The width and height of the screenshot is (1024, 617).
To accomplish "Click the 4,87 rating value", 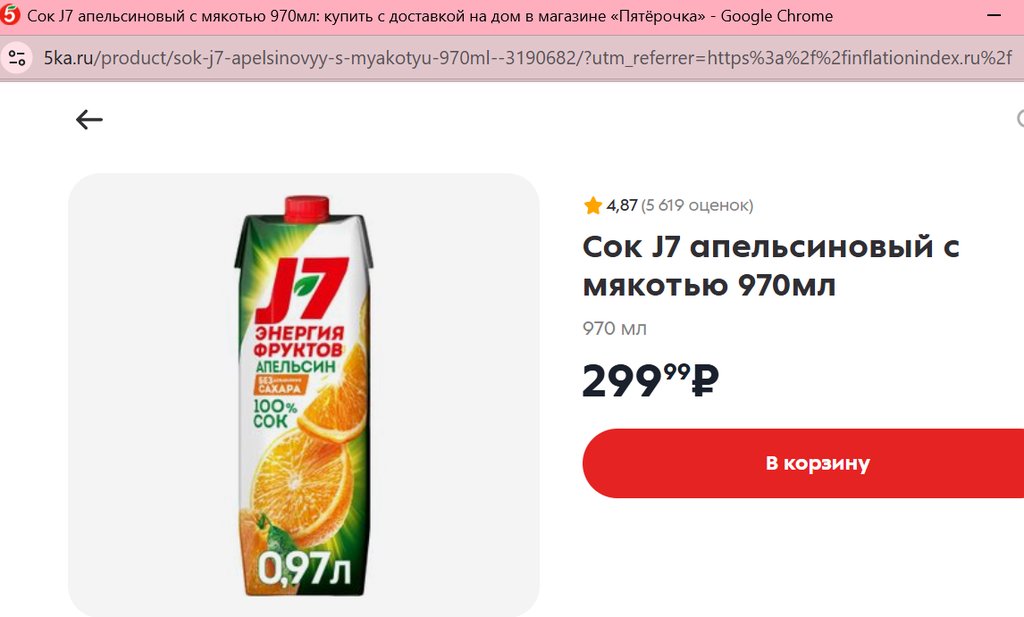I will [621, 206].
